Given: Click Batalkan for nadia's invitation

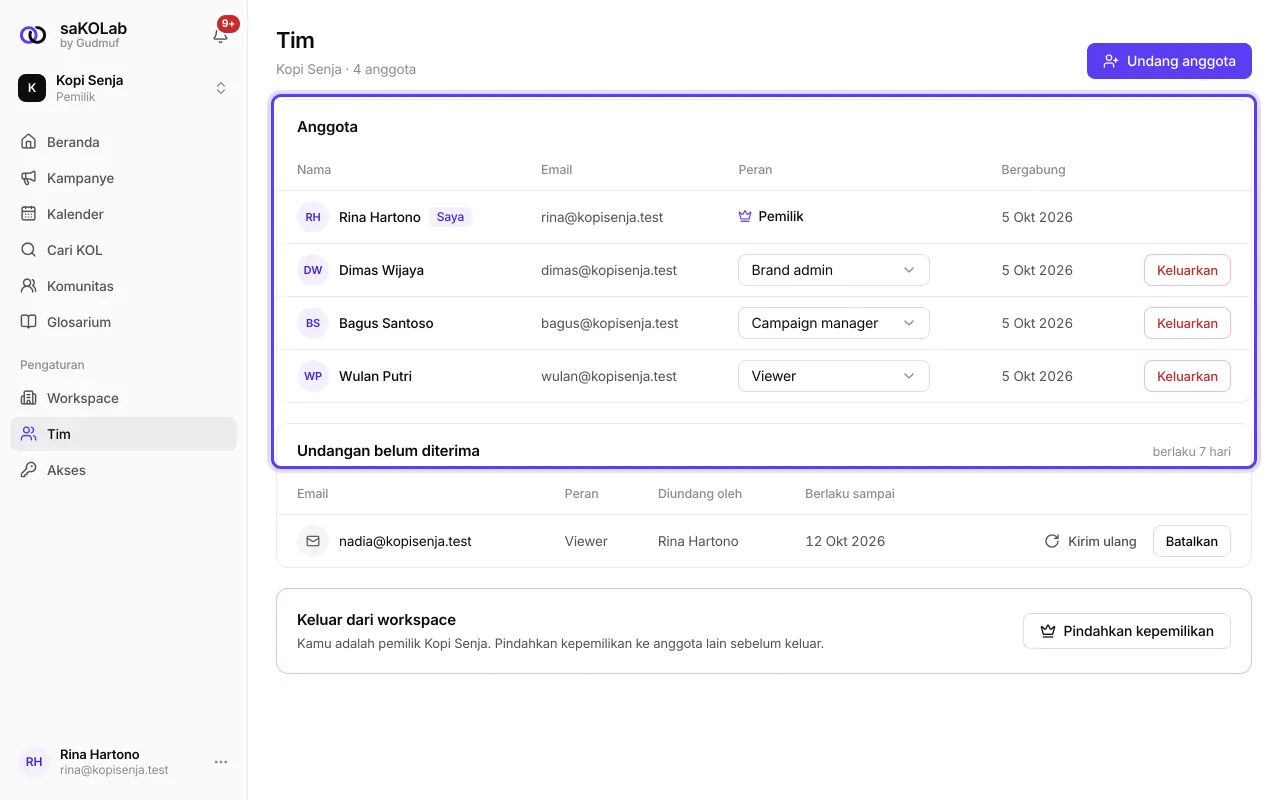Looking at the screenshot, I should (1192, 541).
